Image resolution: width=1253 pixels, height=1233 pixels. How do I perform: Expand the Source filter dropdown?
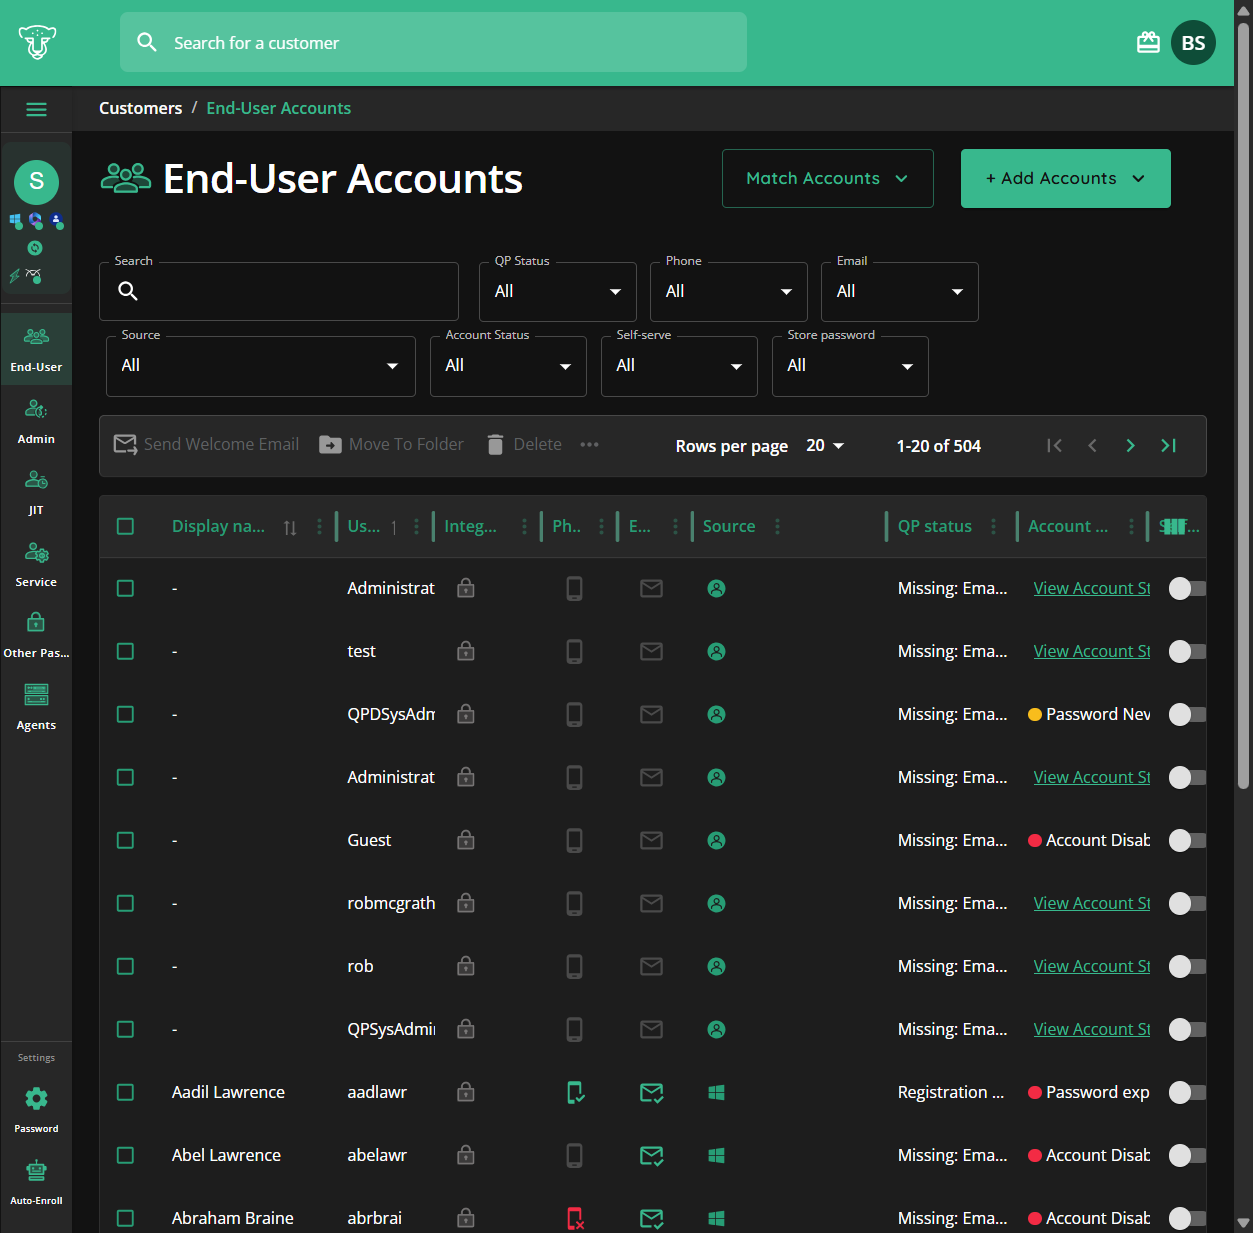(261, 366)
